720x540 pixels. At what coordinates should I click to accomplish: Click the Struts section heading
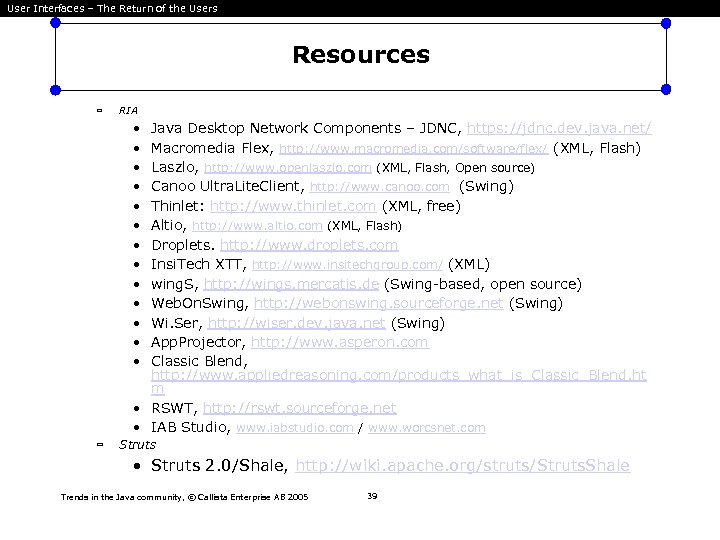point(137,444)
